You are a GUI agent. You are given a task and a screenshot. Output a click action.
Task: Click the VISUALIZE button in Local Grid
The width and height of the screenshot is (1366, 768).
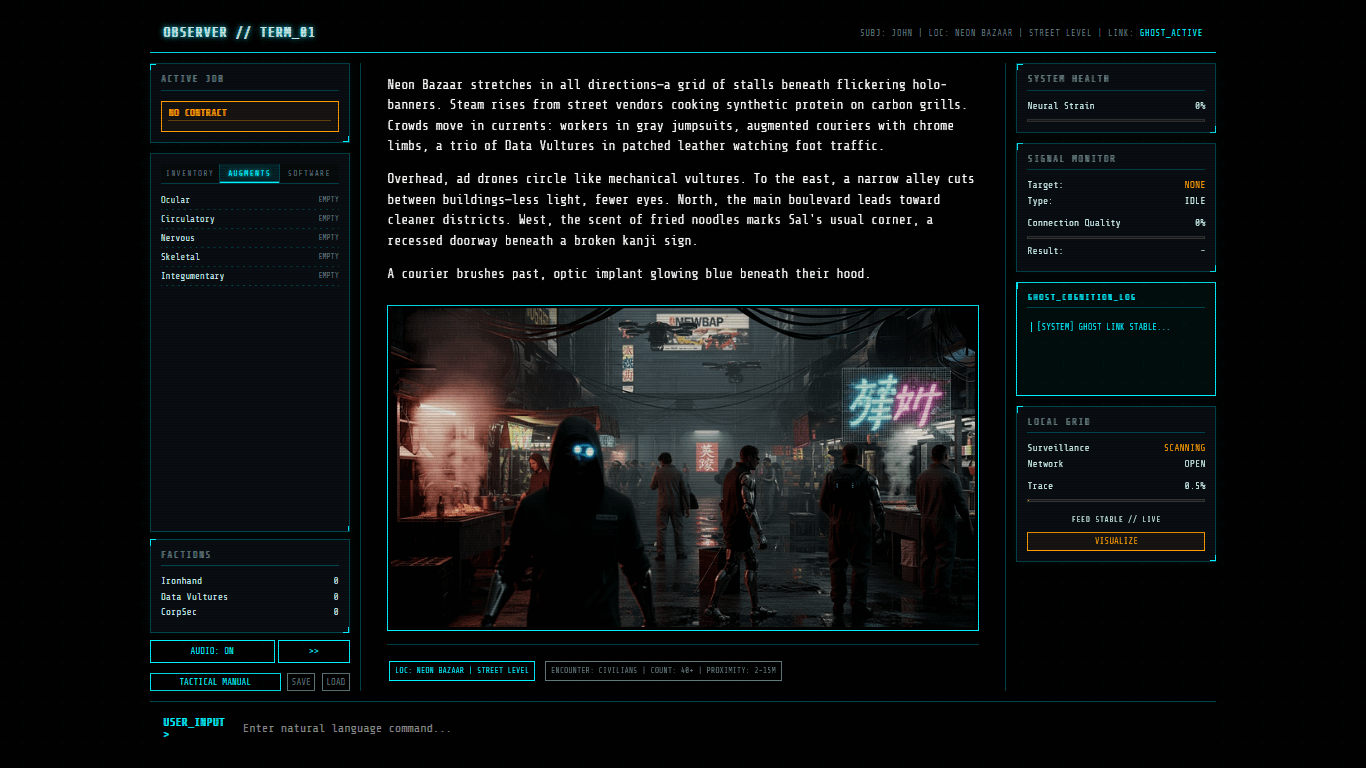coord(1115,541)
